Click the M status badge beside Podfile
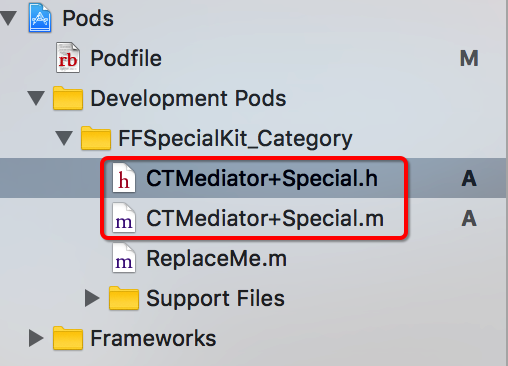 coord(469,58)
